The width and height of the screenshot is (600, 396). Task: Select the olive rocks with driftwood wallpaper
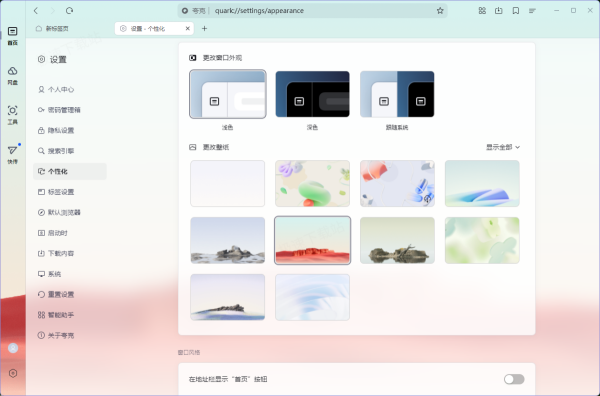point(397,240)
